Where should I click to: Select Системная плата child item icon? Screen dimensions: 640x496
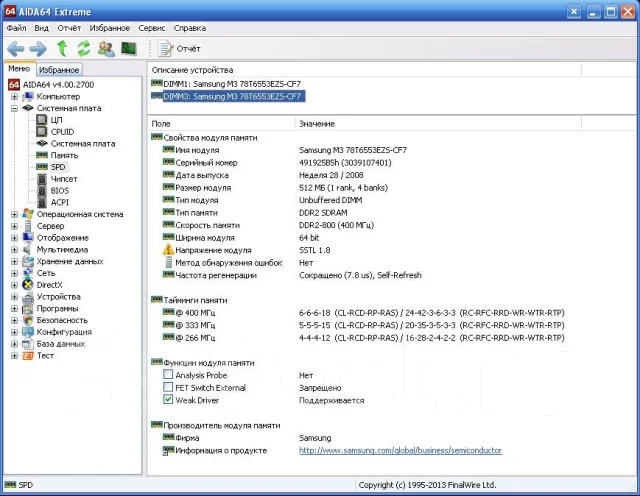click(42, 143)
